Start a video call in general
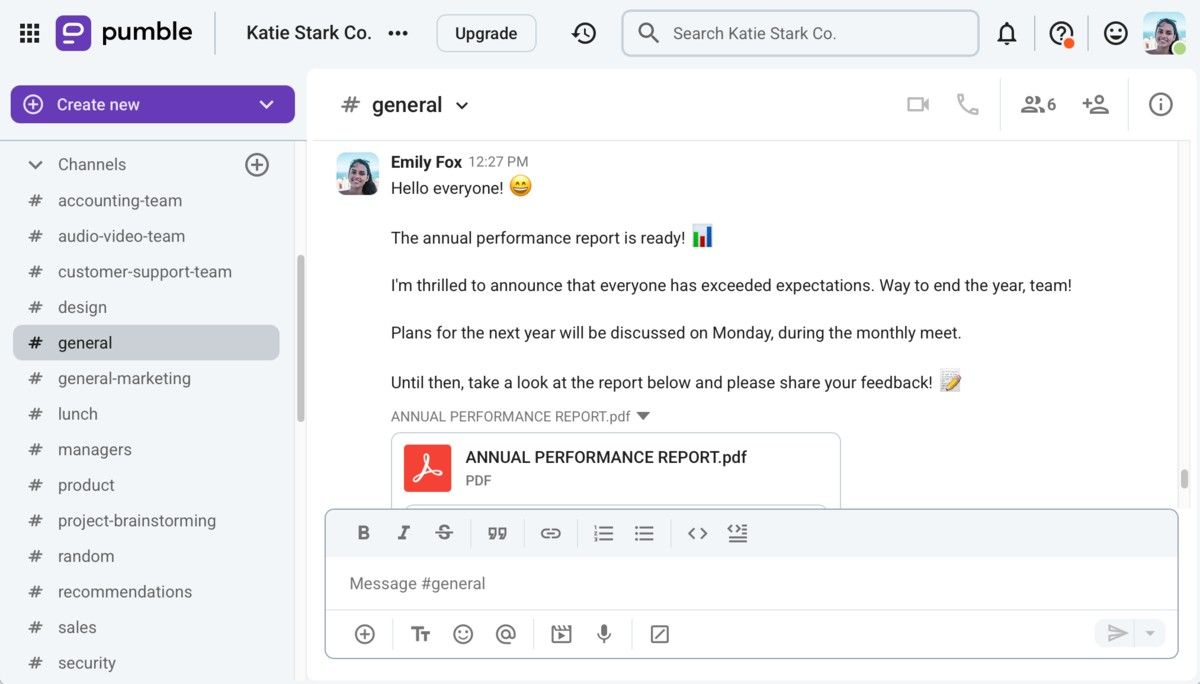The height and width of the screenshot is (684, 1200). 917,105
